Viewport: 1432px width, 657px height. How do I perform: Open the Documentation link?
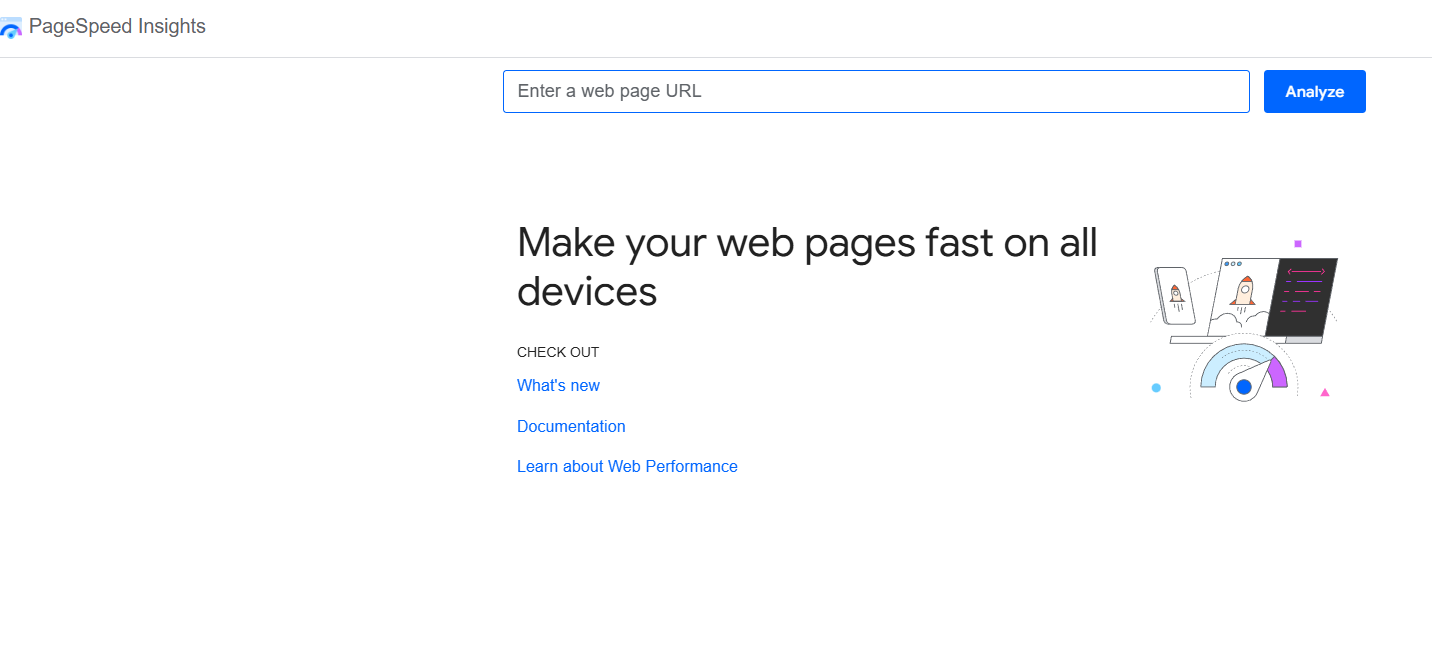[571, 426]
